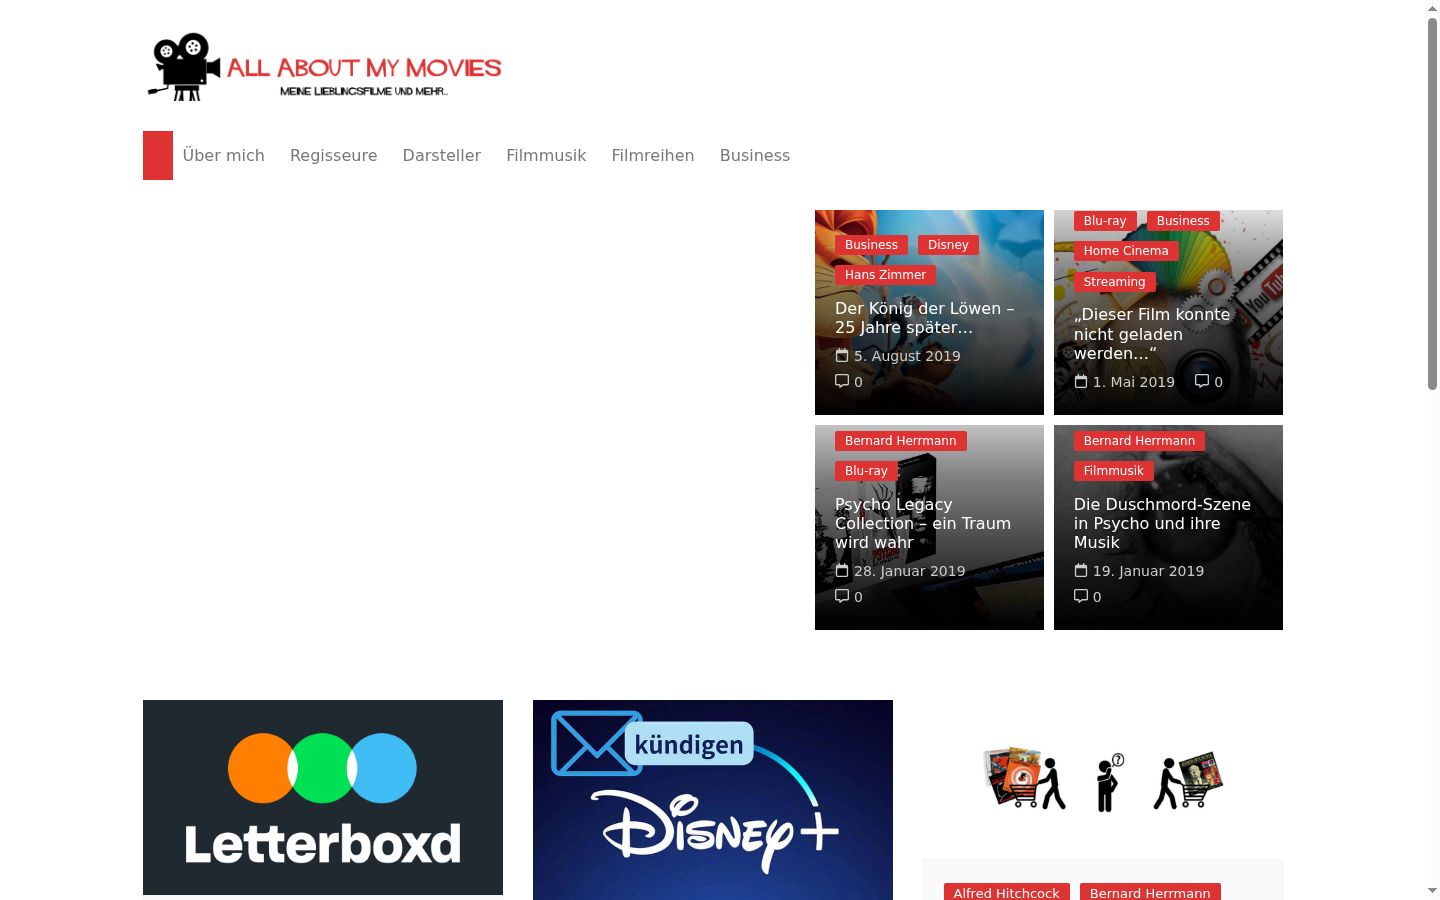
Task: Open the Über mich menu item
Action: tap(224, 155)
